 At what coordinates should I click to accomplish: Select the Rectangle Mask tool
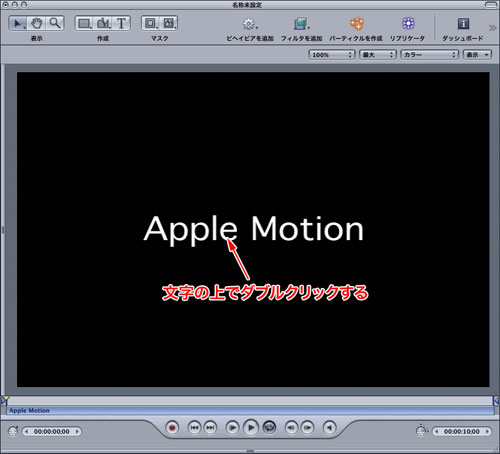click(x=151, y=23)
